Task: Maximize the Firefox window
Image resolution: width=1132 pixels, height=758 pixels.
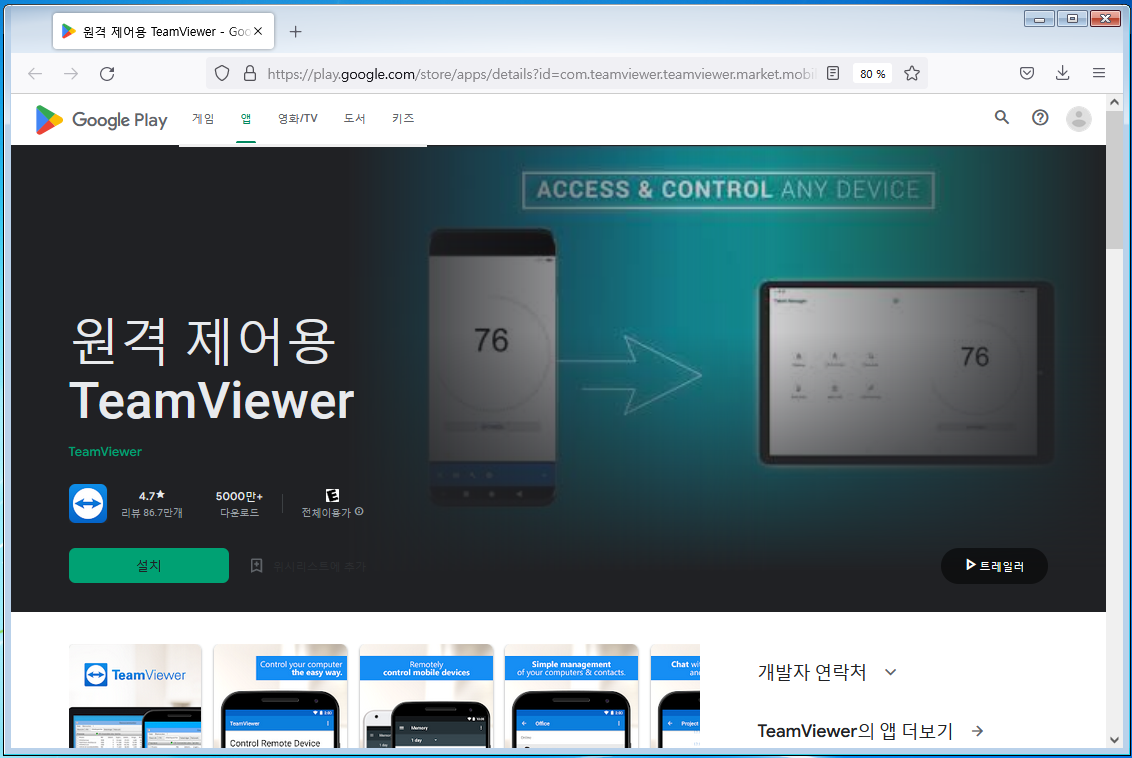Action: coord(1072,19)
